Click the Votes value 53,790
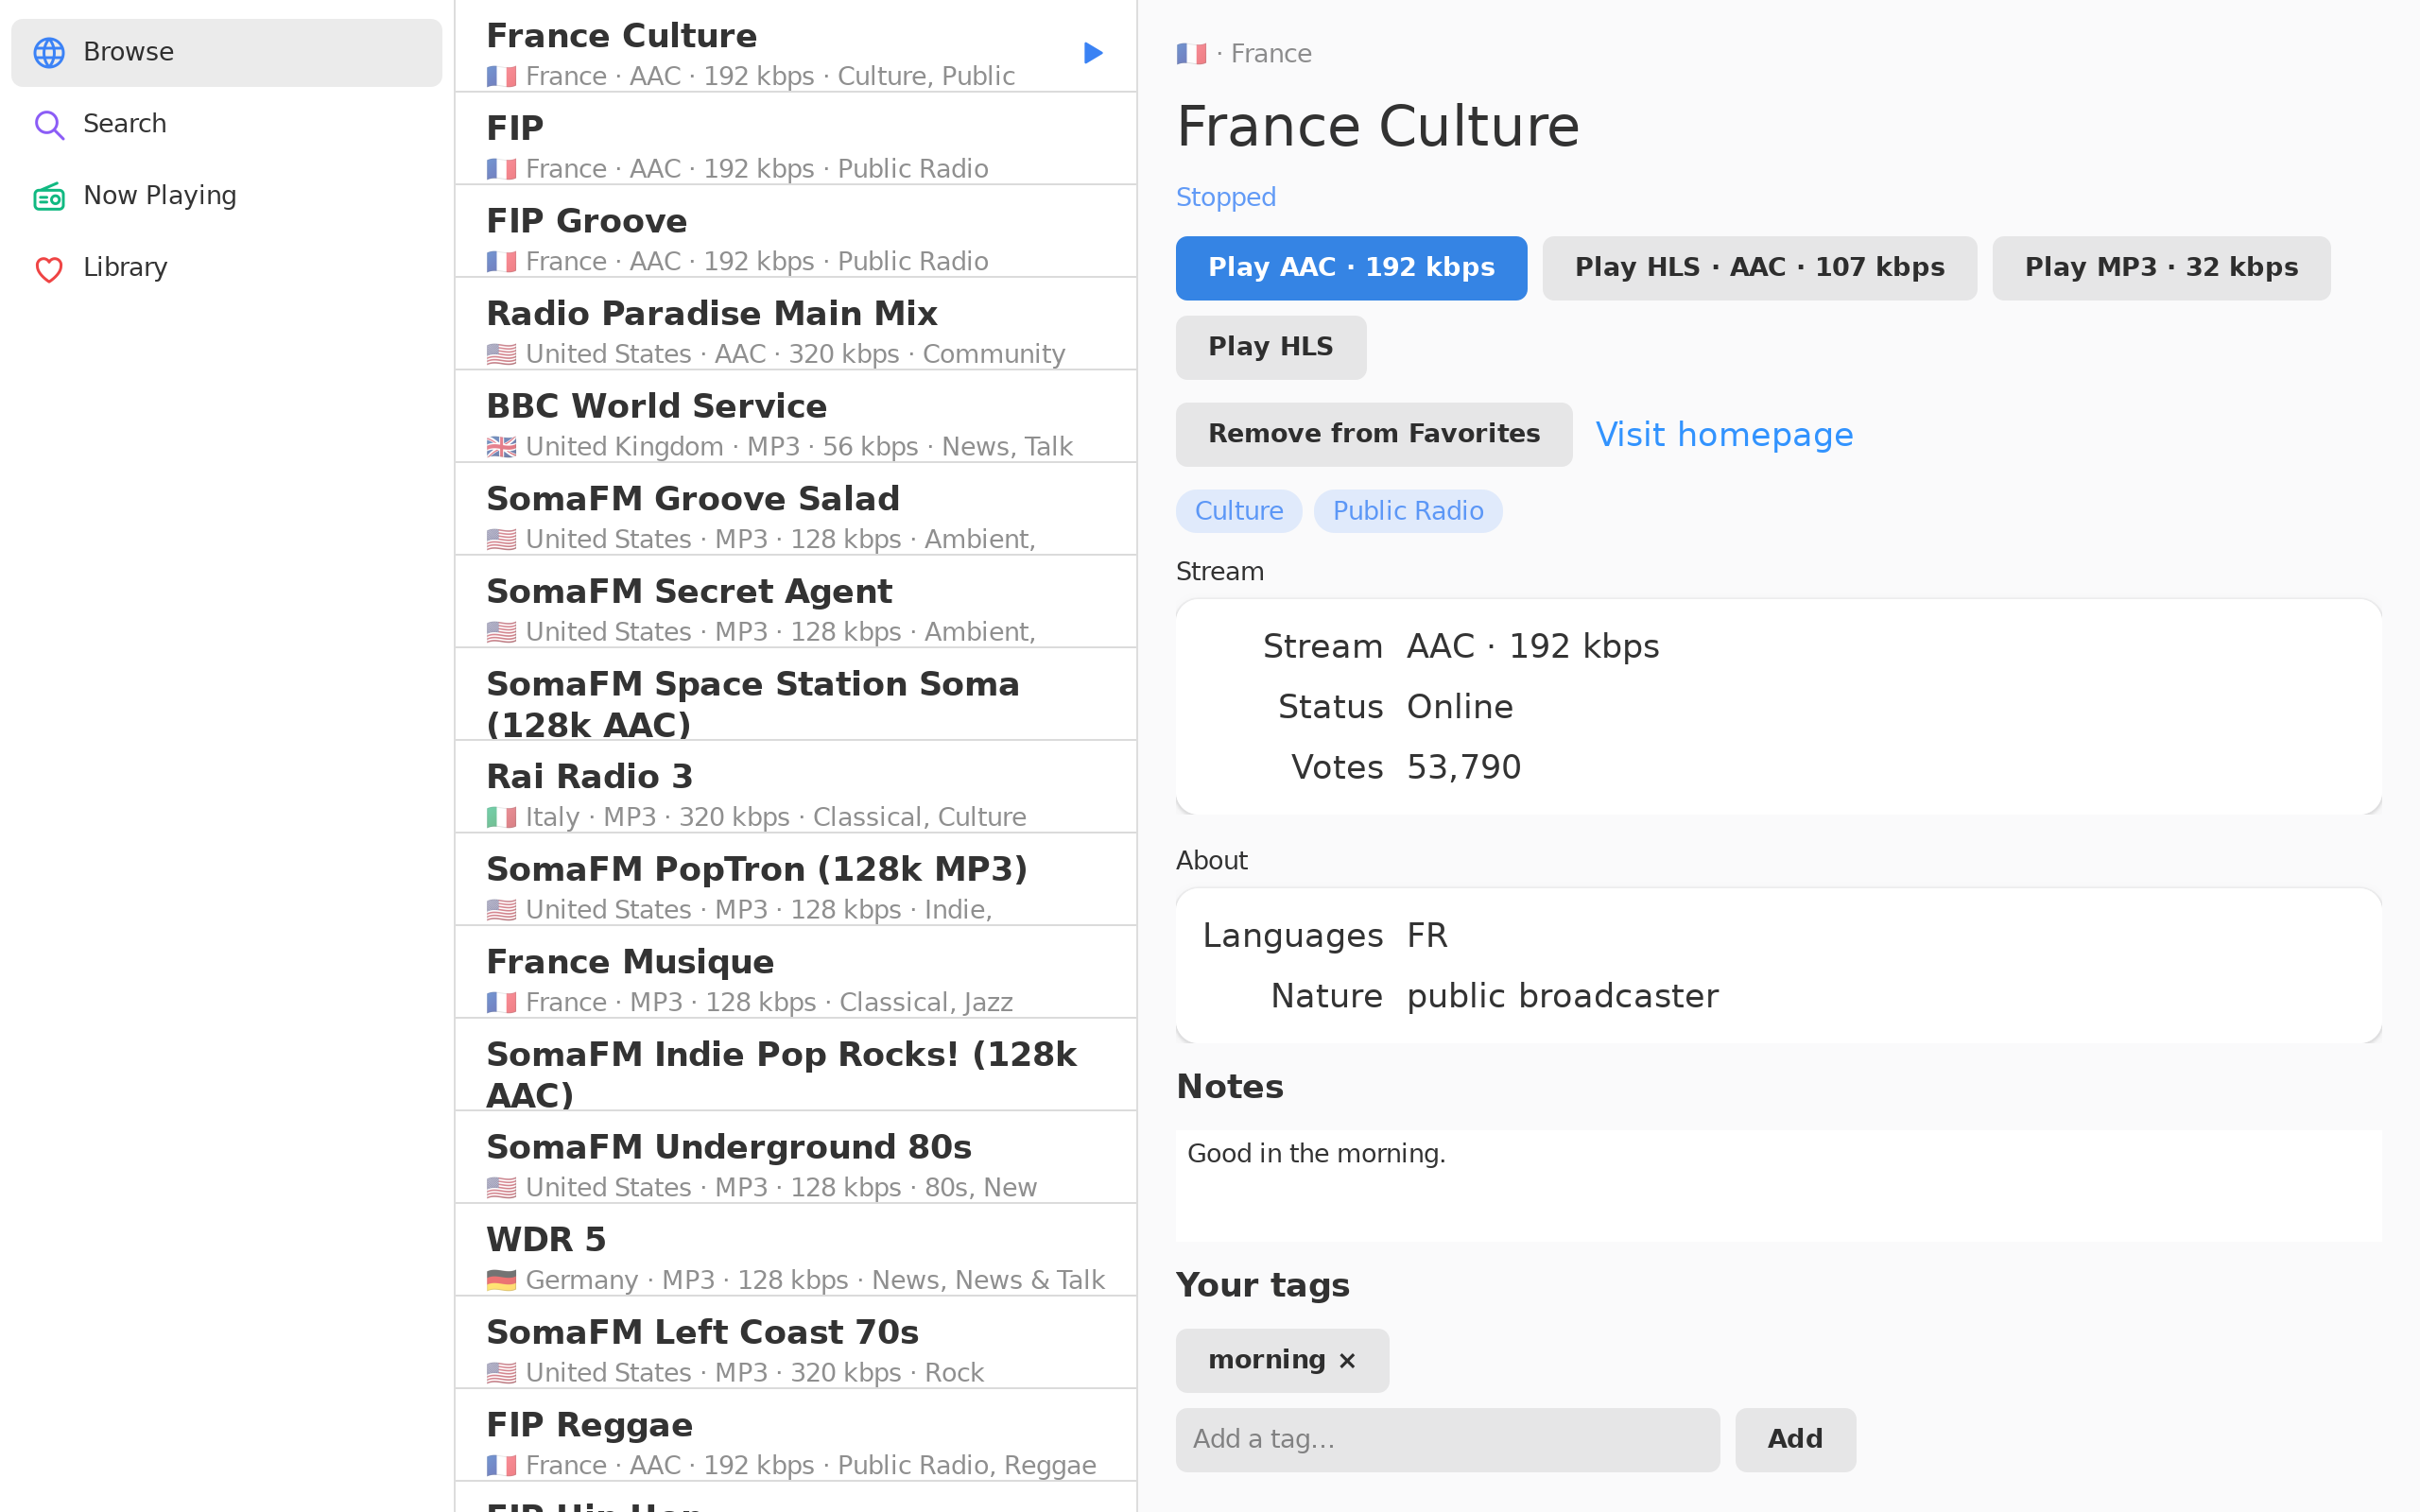The height and width of the screenshot is (1512, 2420). coord(1464,768)
